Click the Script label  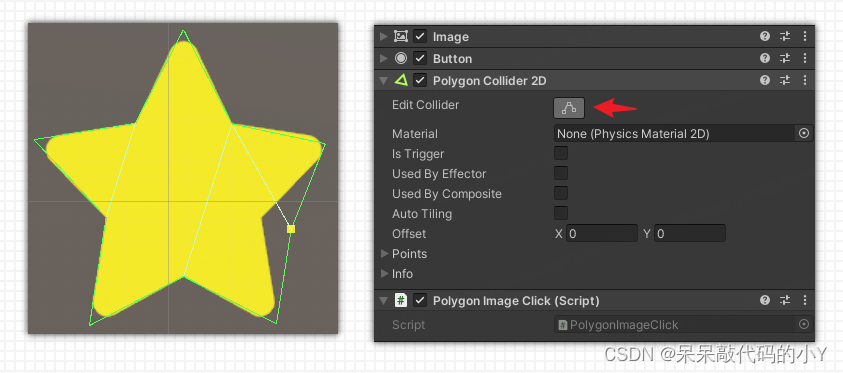(408, 325)
